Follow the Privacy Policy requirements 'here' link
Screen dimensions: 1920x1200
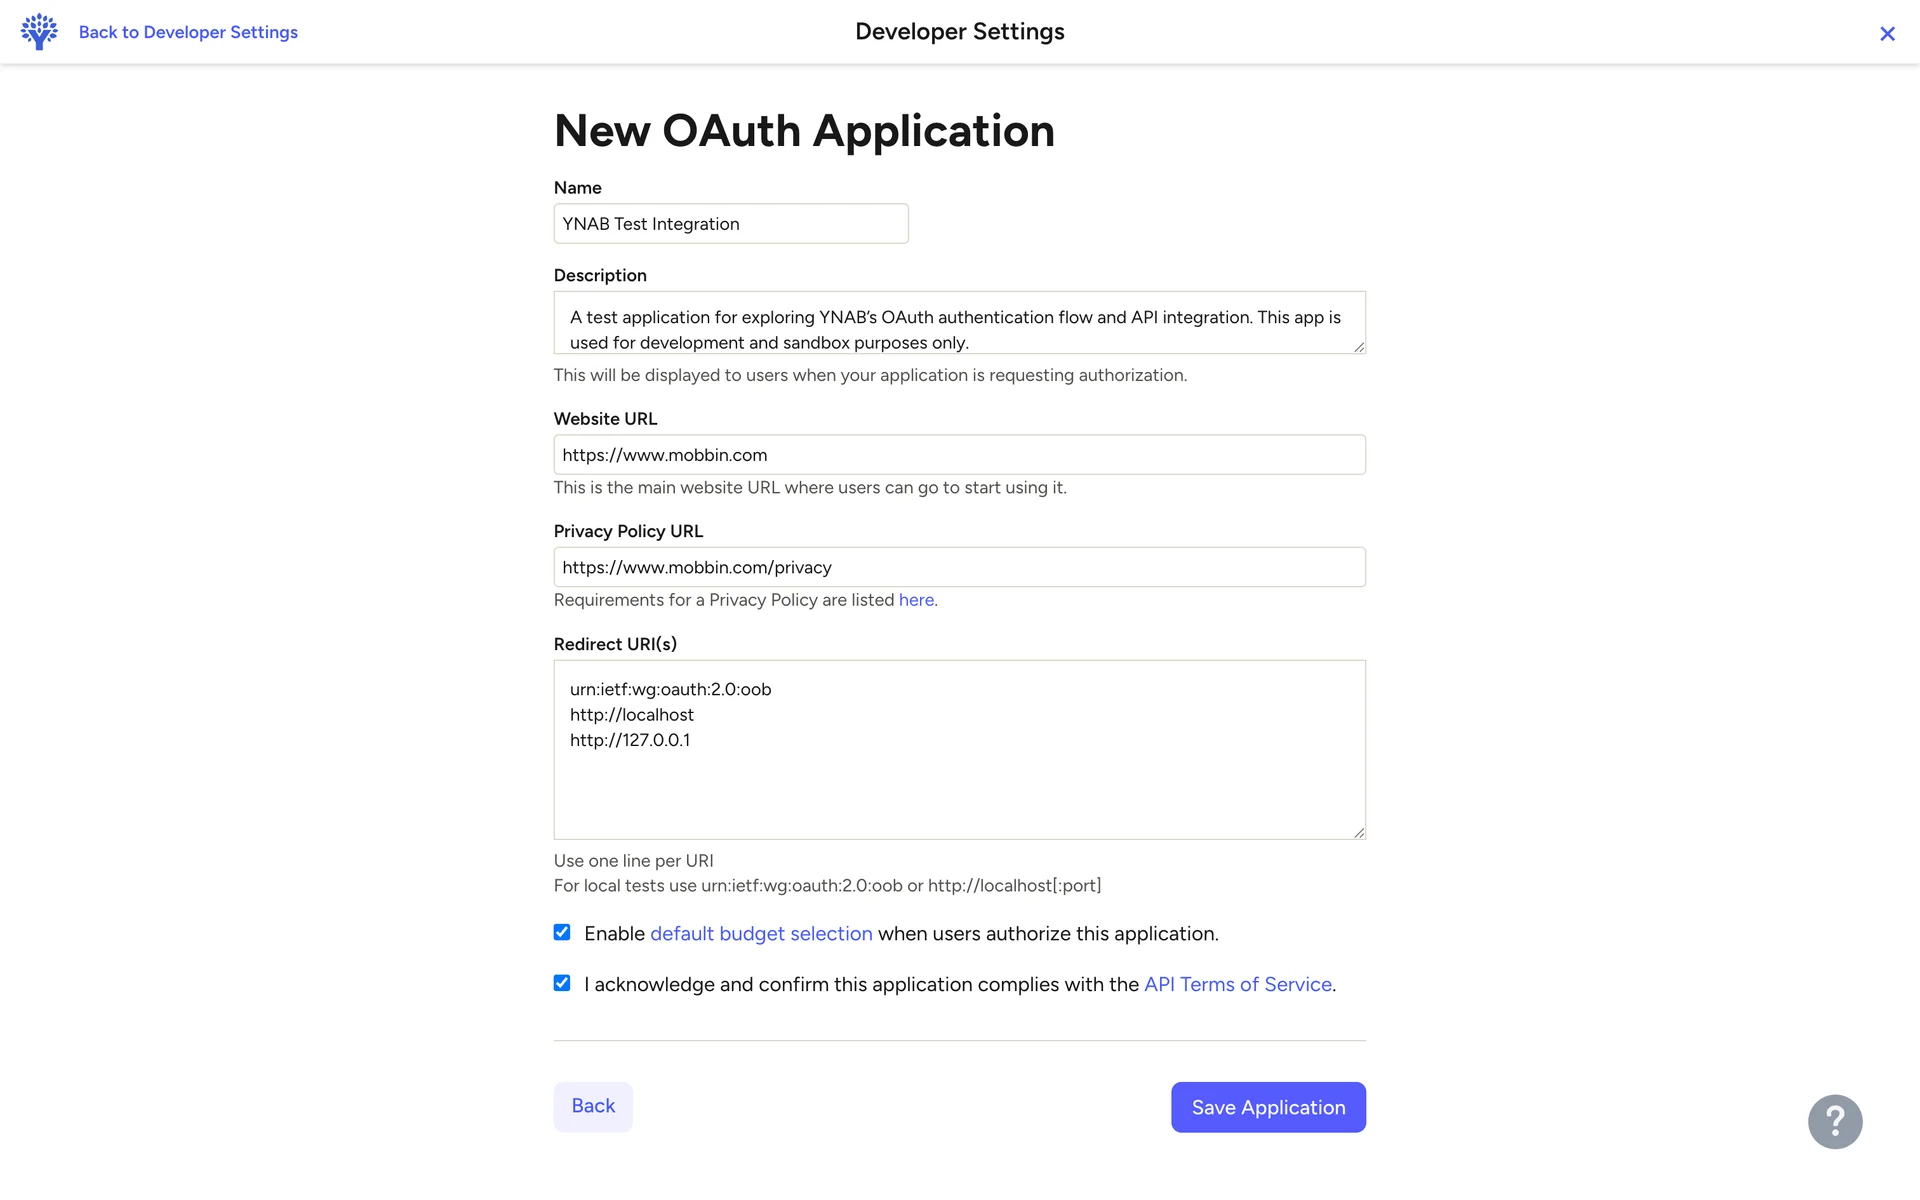coord(916,600)
